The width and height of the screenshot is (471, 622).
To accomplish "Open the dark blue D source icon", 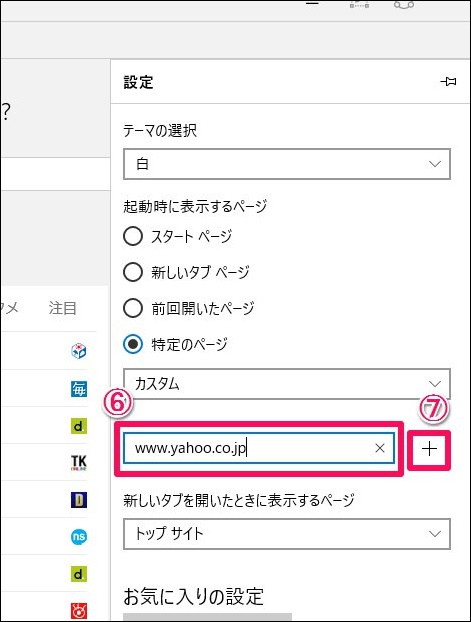I will coord(79,500).
